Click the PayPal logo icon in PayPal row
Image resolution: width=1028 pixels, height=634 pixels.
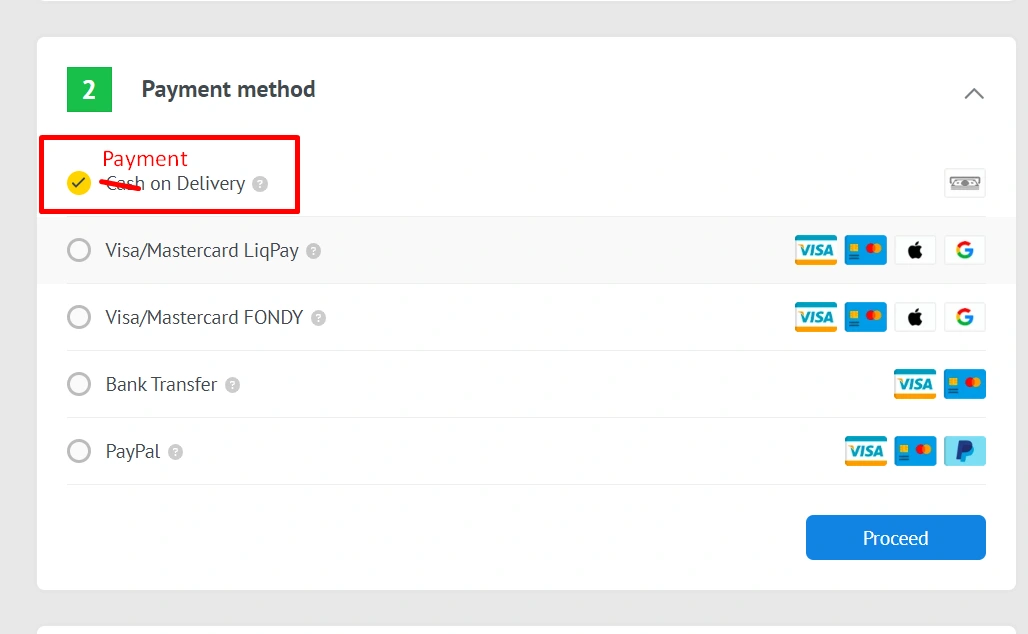(965, 451)
